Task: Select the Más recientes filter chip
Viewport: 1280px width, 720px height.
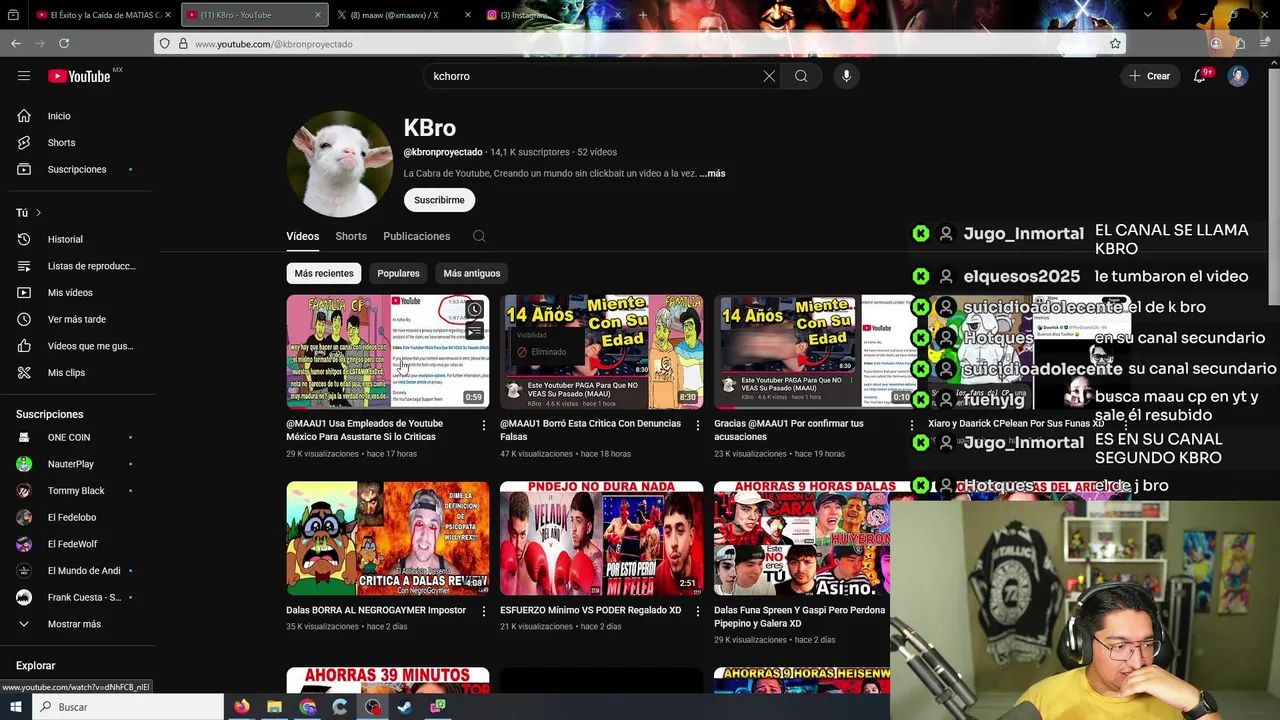Action: point(324,273)
